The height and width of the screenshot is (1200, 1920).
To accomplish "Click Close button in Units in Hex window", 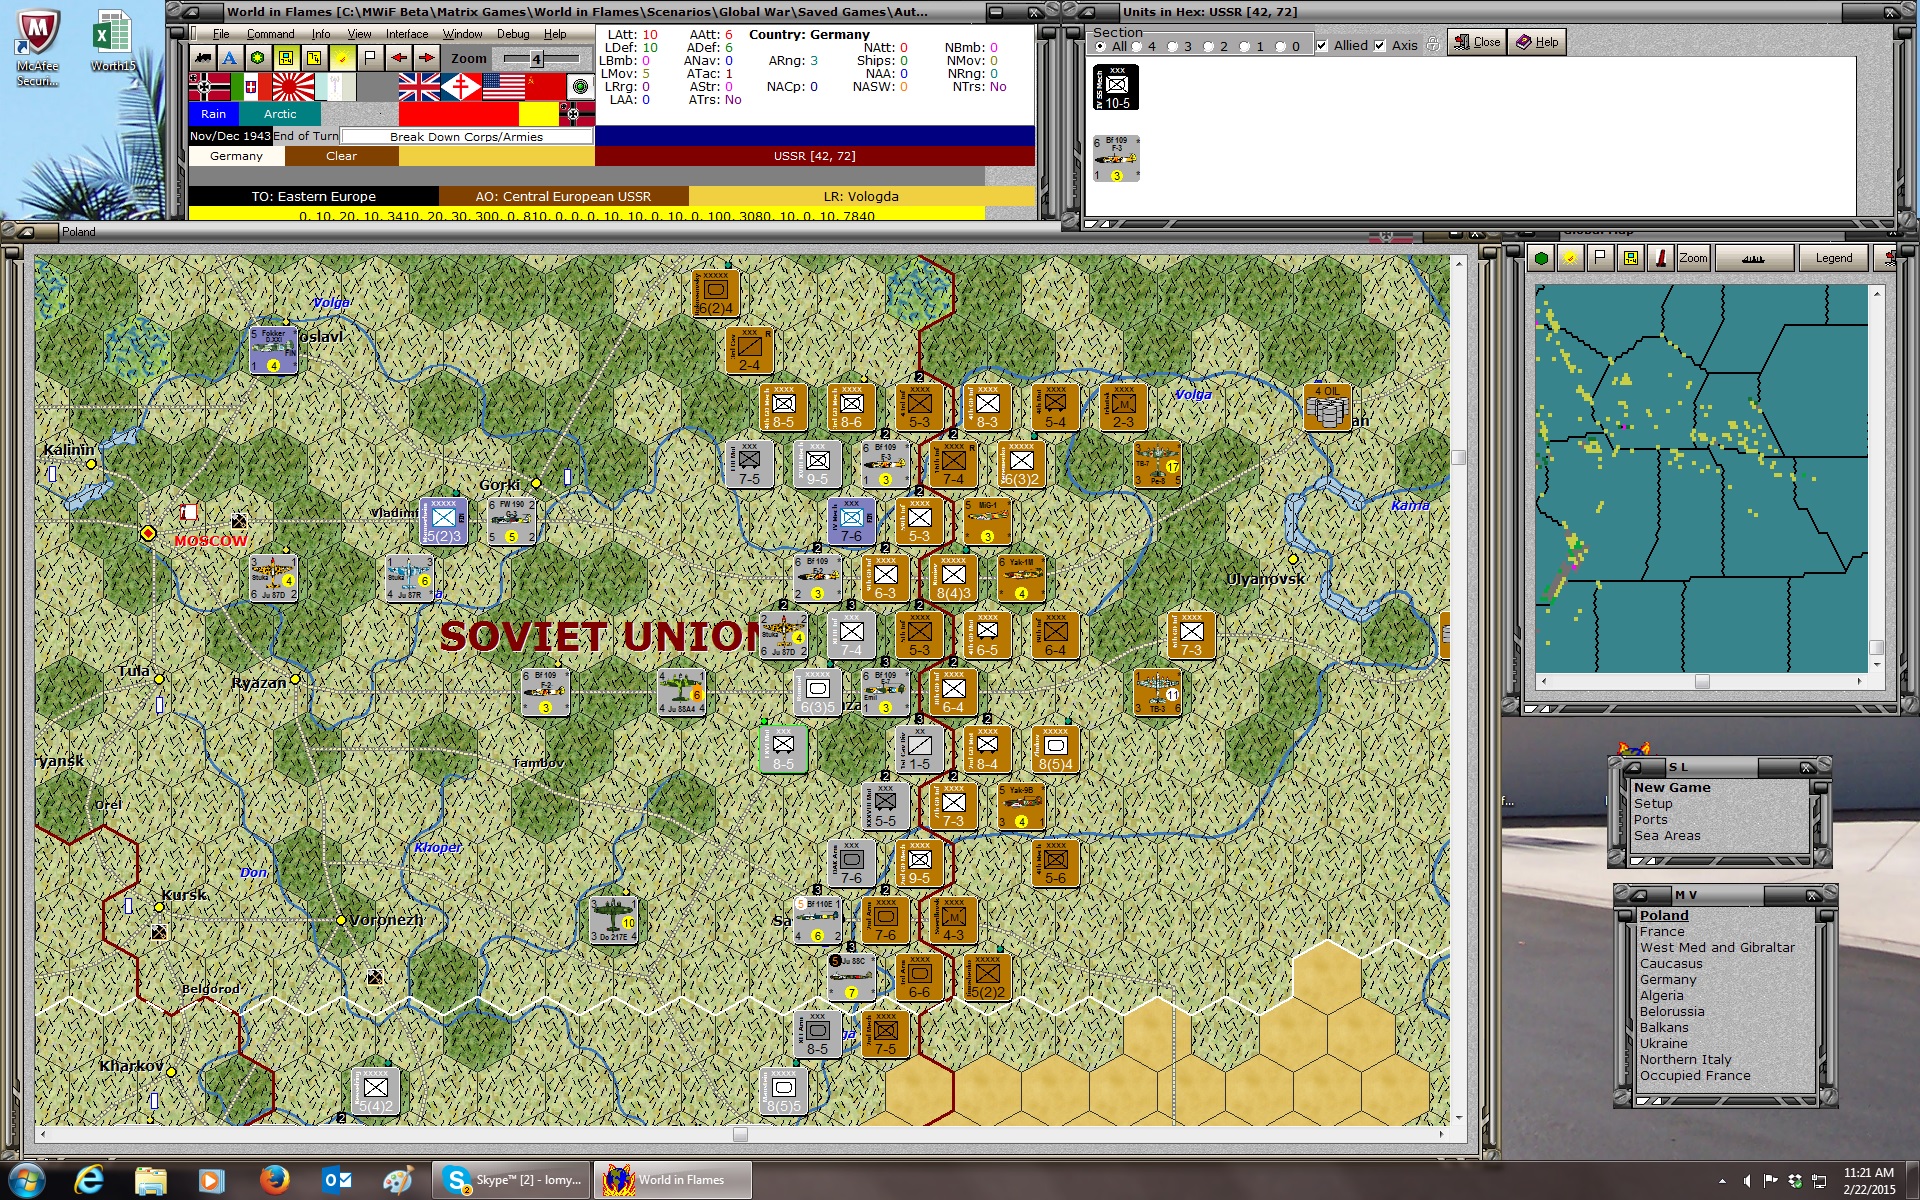I will [x=1477, y=42].
